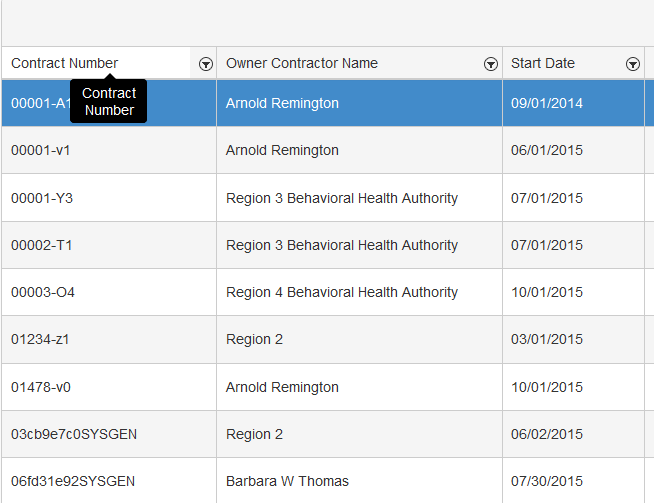Image resolution: width=654 pixels, height=503 pixels.
Task: Select contract 00003-O4 cell
Action: pyautogui.click(x=43, y=292)
